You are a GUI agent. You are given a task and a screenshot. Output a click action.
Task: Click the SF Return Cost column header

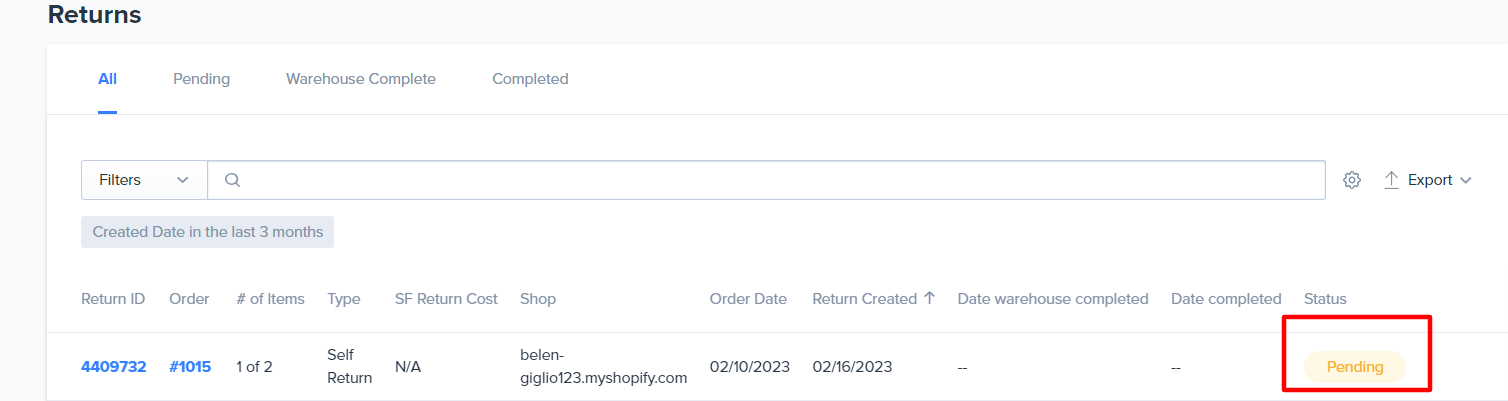446,299
